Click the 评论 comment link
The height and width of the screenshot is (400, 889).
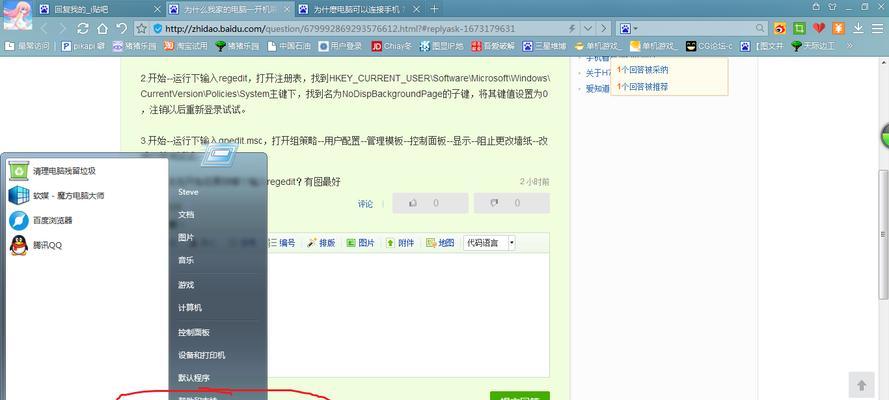tap(366, 204)
